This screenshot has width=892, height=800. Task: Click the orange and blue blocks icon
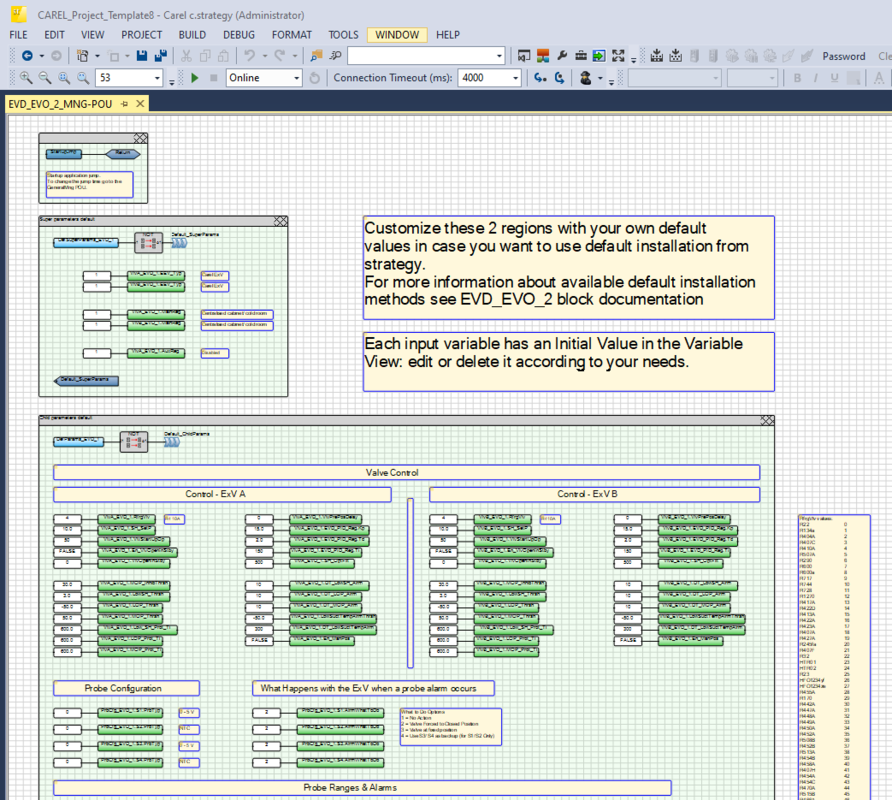[x=543, y=56]
